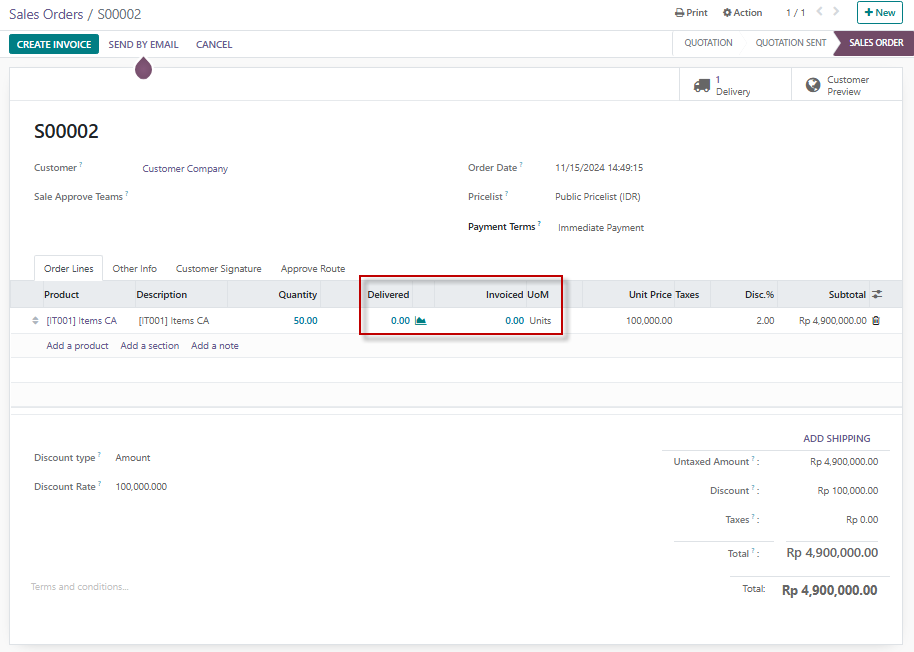Cancel the sales order
The height and width of the screenshot is (652, 914).
(214, 44)
